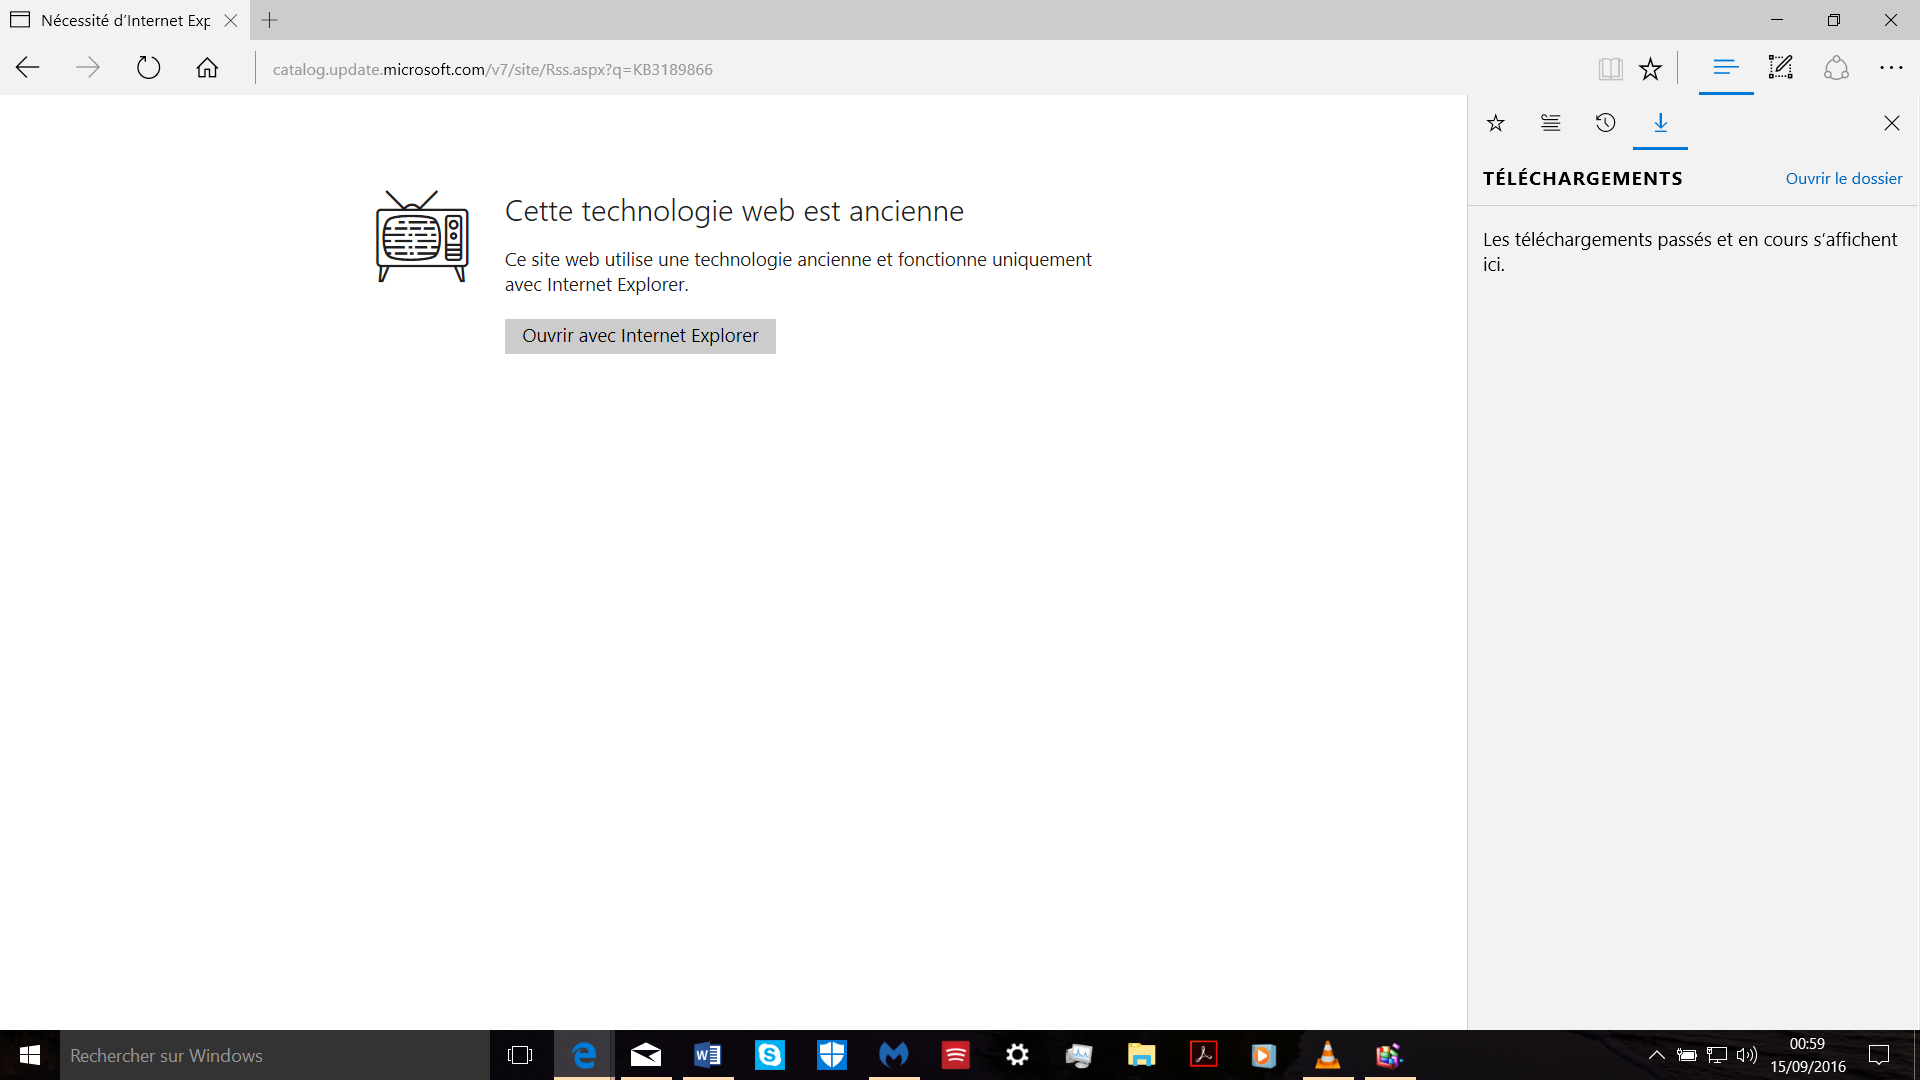Open the web note pen tool
1920x1080 pixels.
pyautogui.click(x=1781, y=68)
